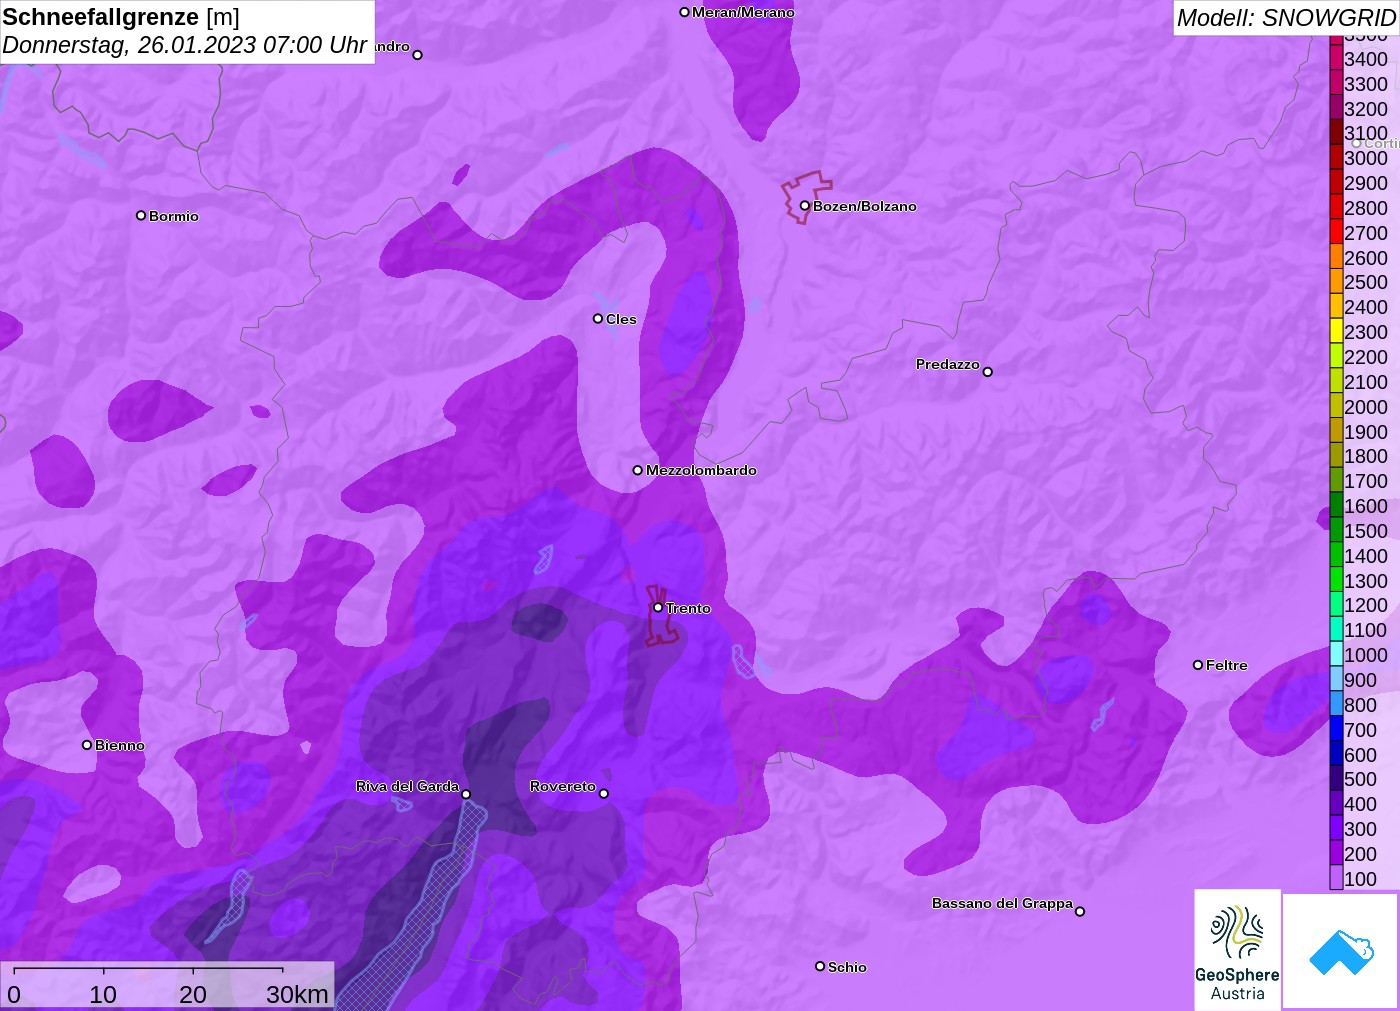Click the Predazzo label text
The image size is (1400, 1011).
948,364
